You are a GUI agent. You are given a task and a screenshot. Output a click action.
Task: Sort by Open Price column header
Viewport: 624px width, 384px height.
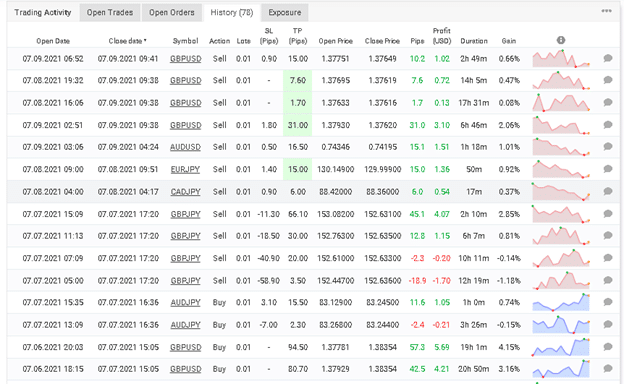pyautogui.click(x=335, y=41)
